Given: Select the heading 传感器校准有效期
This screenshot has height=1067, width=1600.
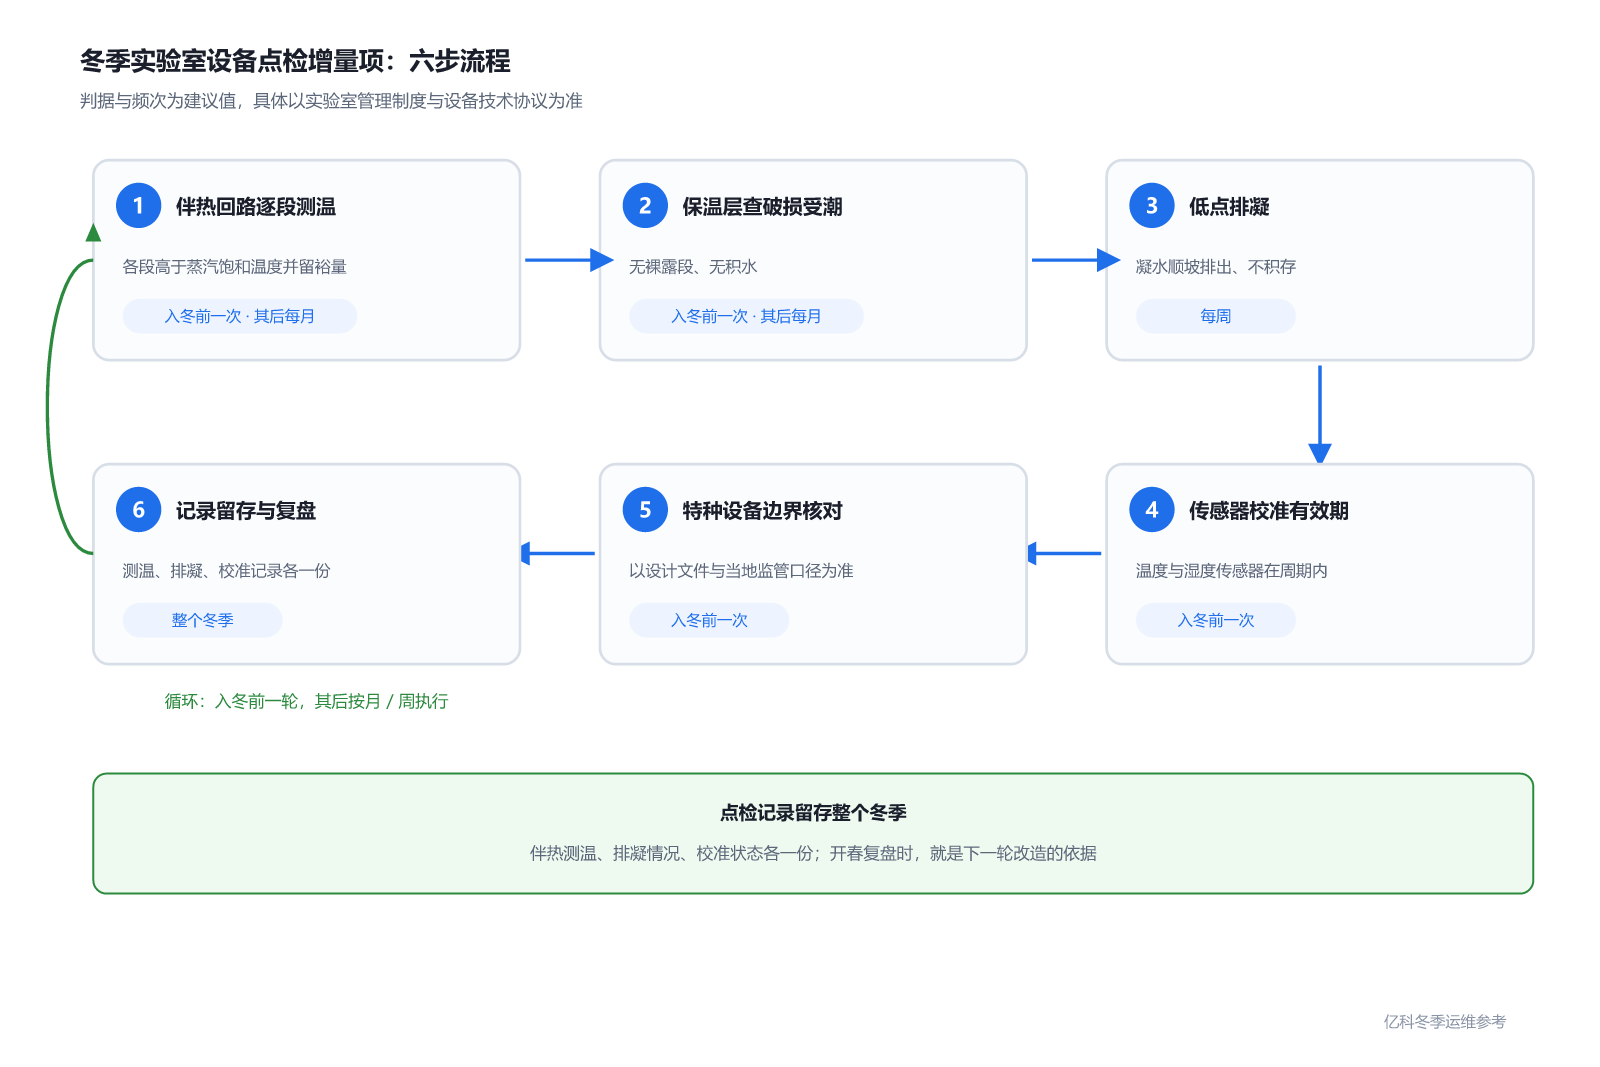Looking at the screenshot, I should pos(1269,511).
